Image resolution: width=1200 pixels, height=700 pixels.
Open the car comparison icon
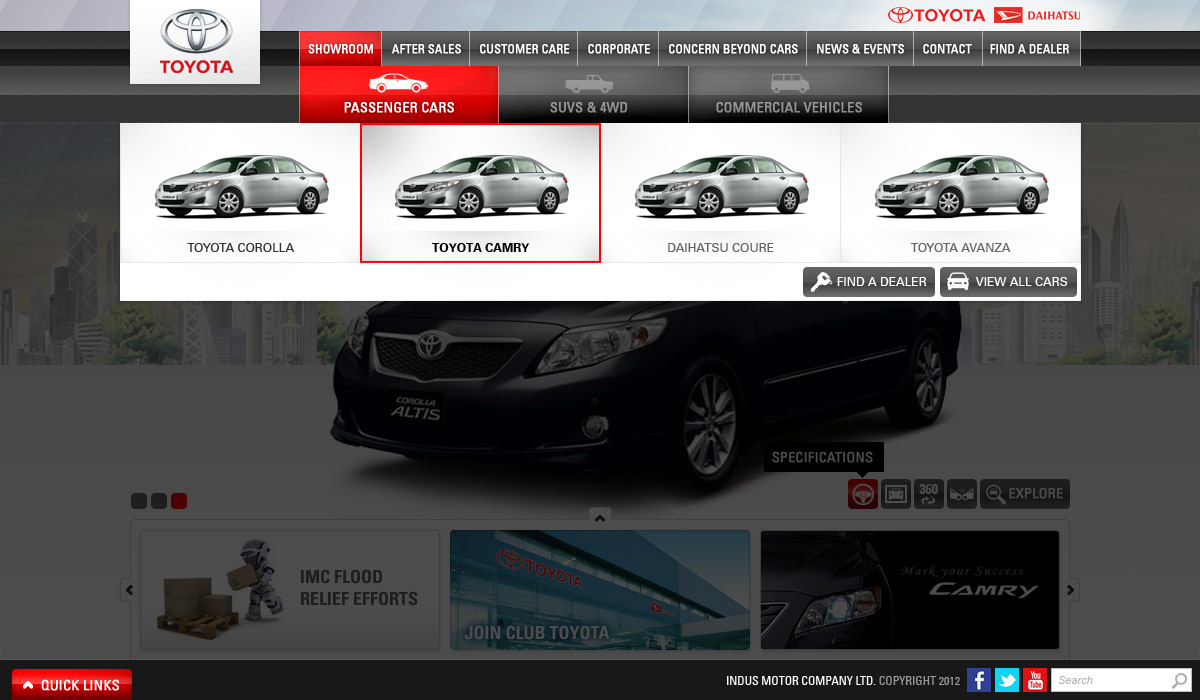pyautogui.click(x=962, y=494)
